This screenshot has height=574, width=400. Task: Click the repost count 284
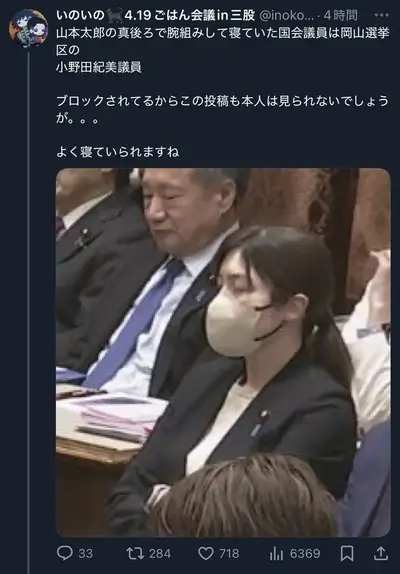(159, 554)
